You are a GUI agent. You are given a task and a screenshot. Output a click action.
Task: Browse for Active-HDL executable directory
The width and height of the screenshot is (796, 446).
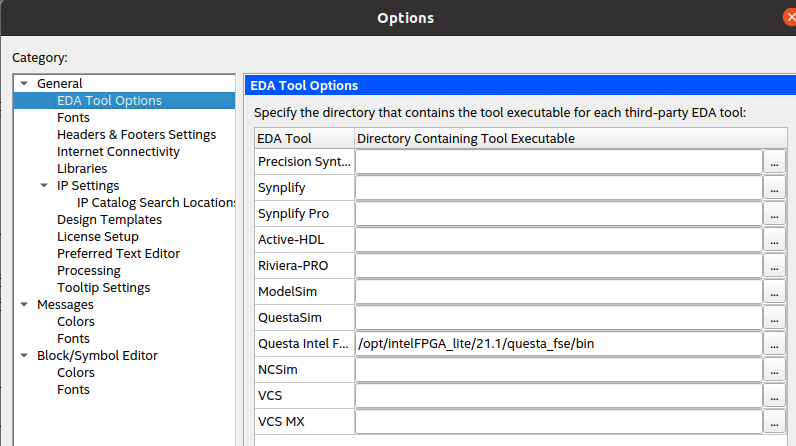(775, 240)
